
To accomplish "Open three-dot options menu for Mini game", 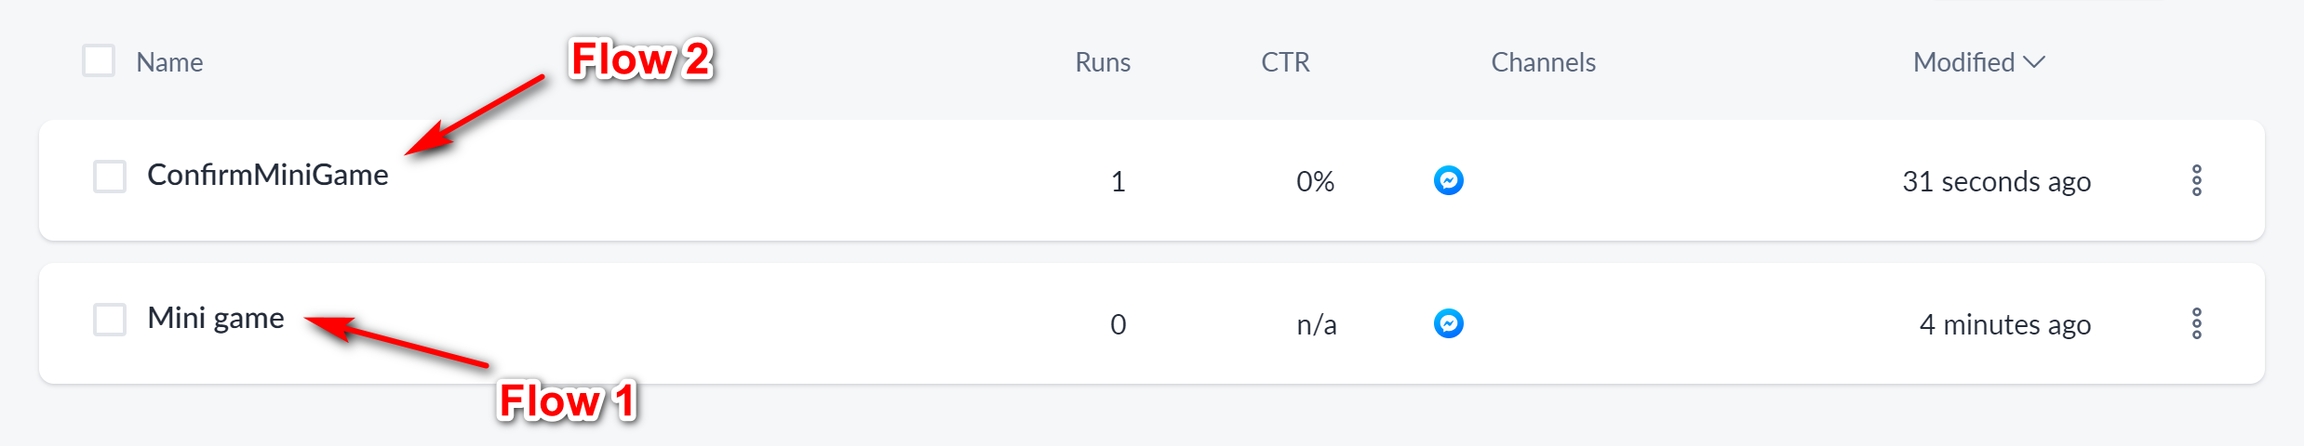I will pyautogui.click(x=2196, y=323).
